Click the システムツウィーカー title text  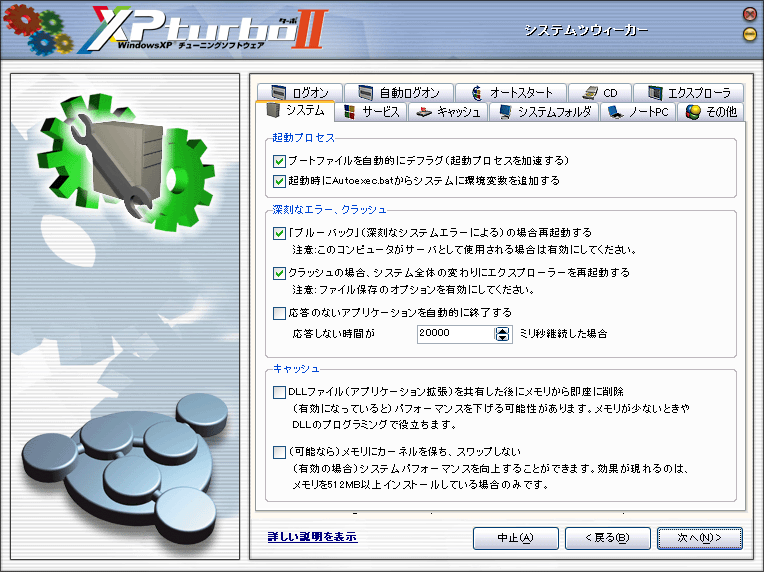(586, 30)
